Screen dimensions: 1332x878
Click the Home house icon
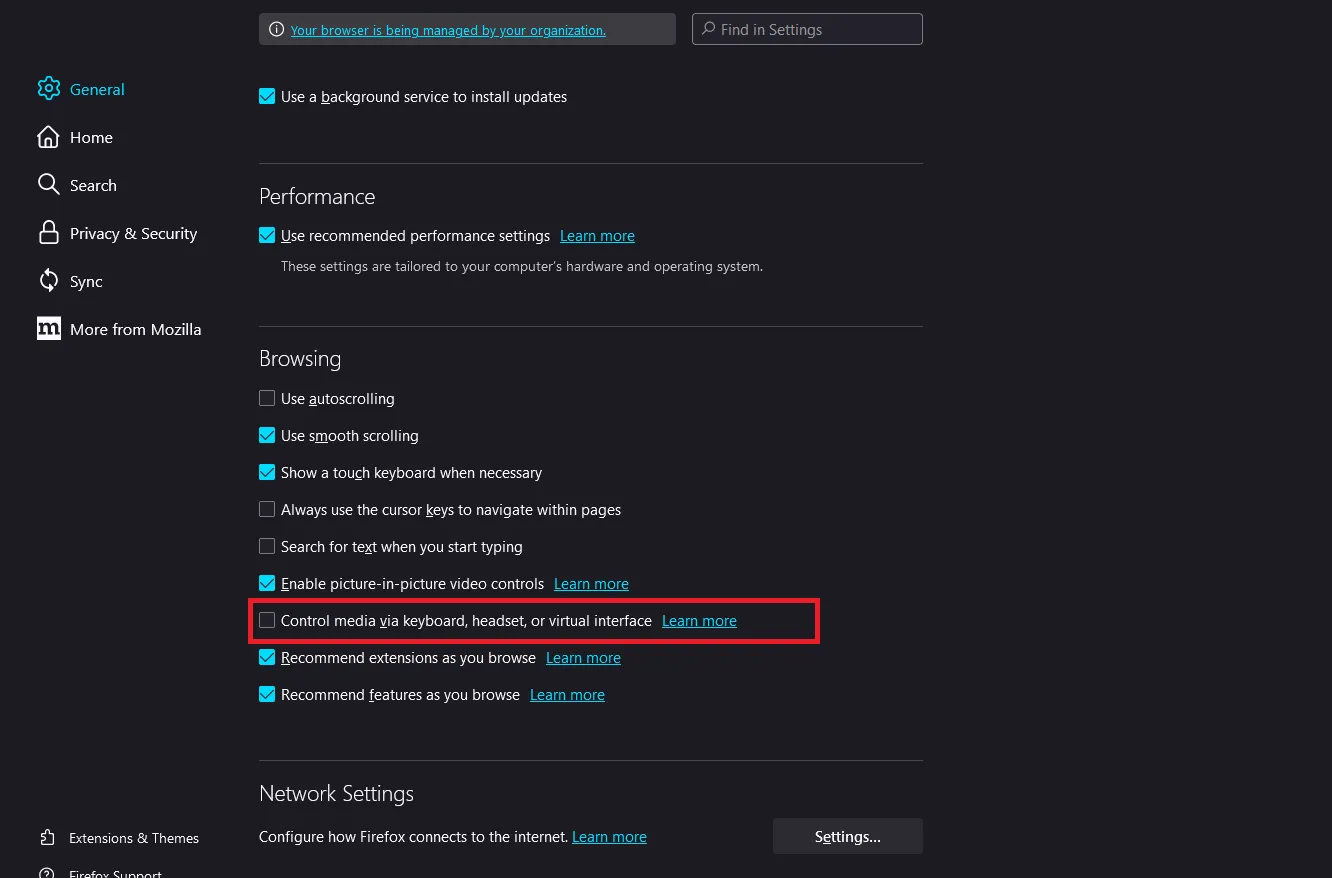pos(48,137)
